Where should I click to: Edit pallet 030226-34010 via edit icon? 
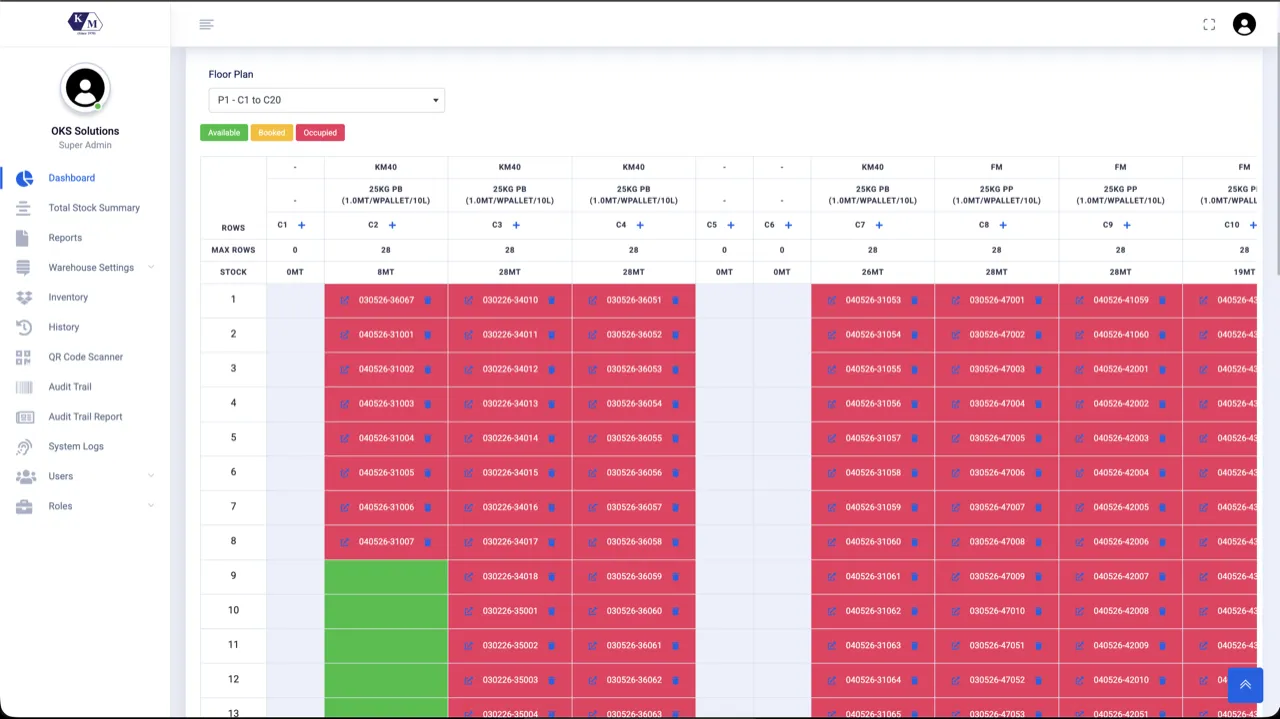(469, 300)
